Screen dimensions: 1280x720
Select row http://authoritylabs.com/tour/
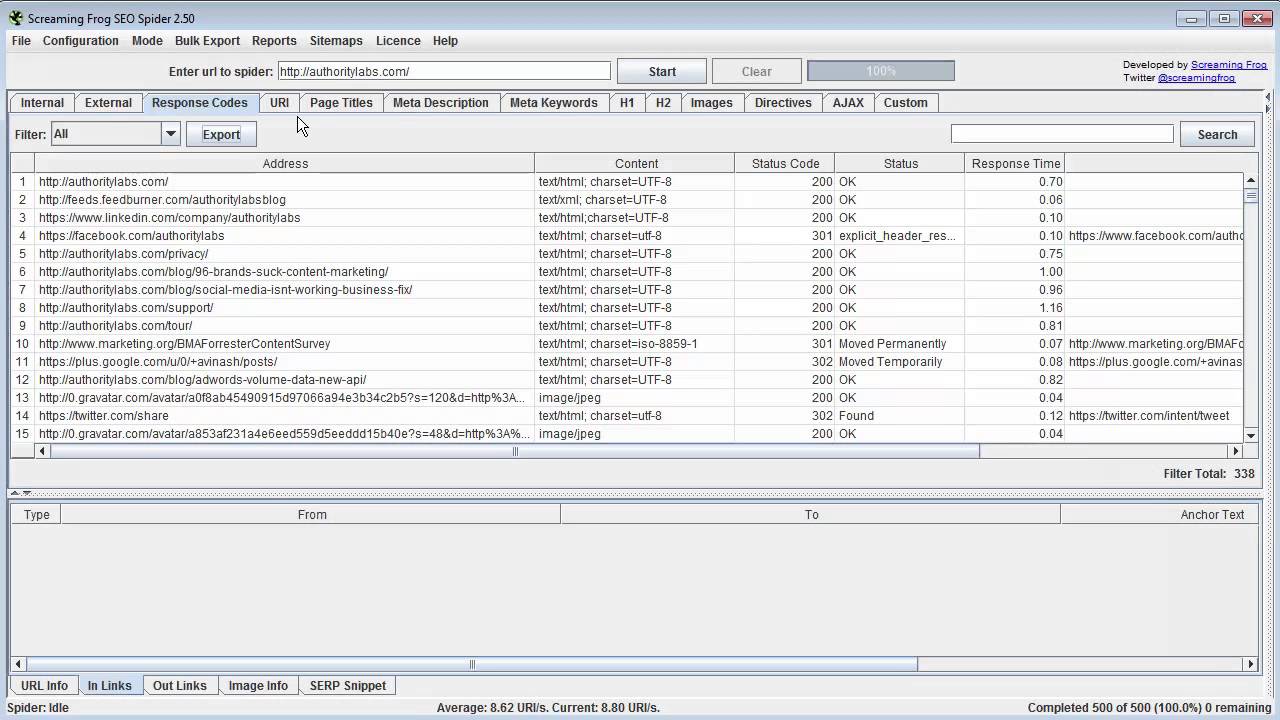(x=627, y=326)
